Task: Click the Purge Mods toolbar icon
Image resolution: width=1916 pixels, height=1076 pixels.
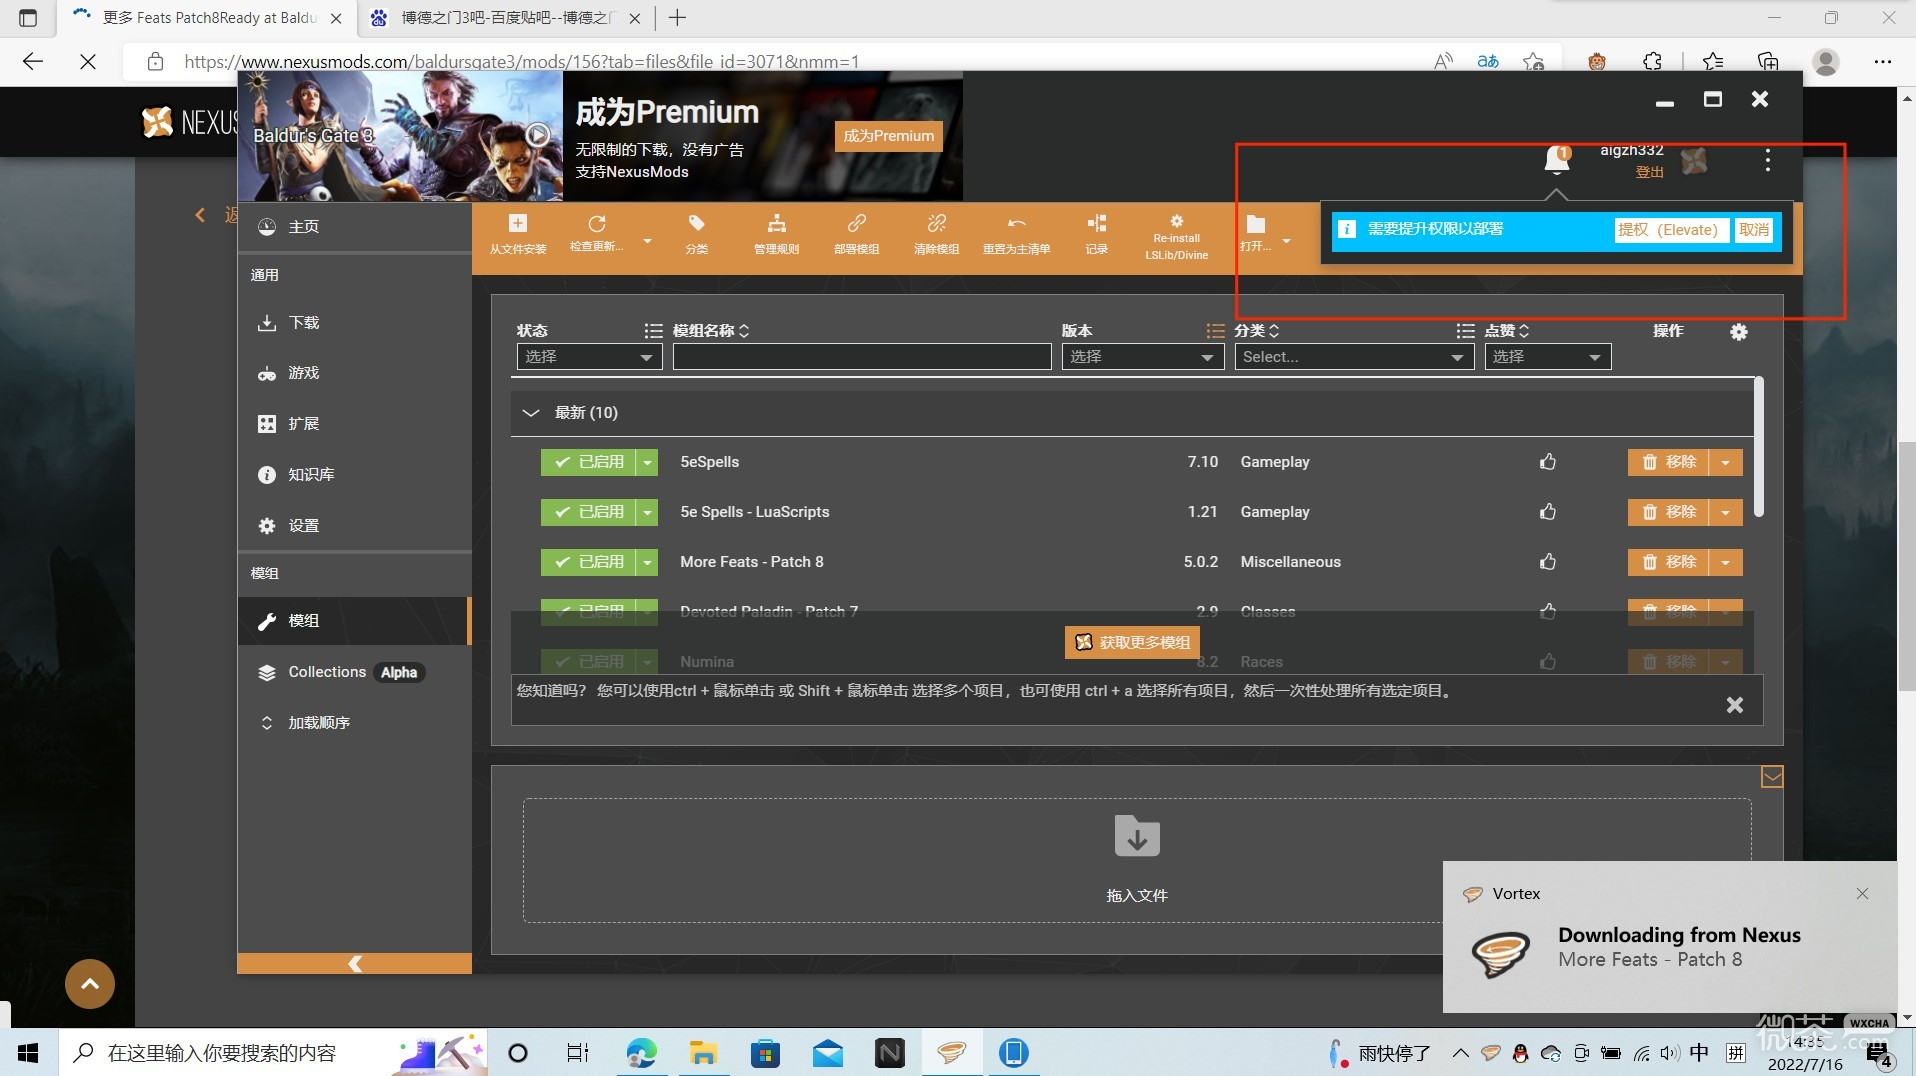Action: pyautogui.click(x=936, y=224)
